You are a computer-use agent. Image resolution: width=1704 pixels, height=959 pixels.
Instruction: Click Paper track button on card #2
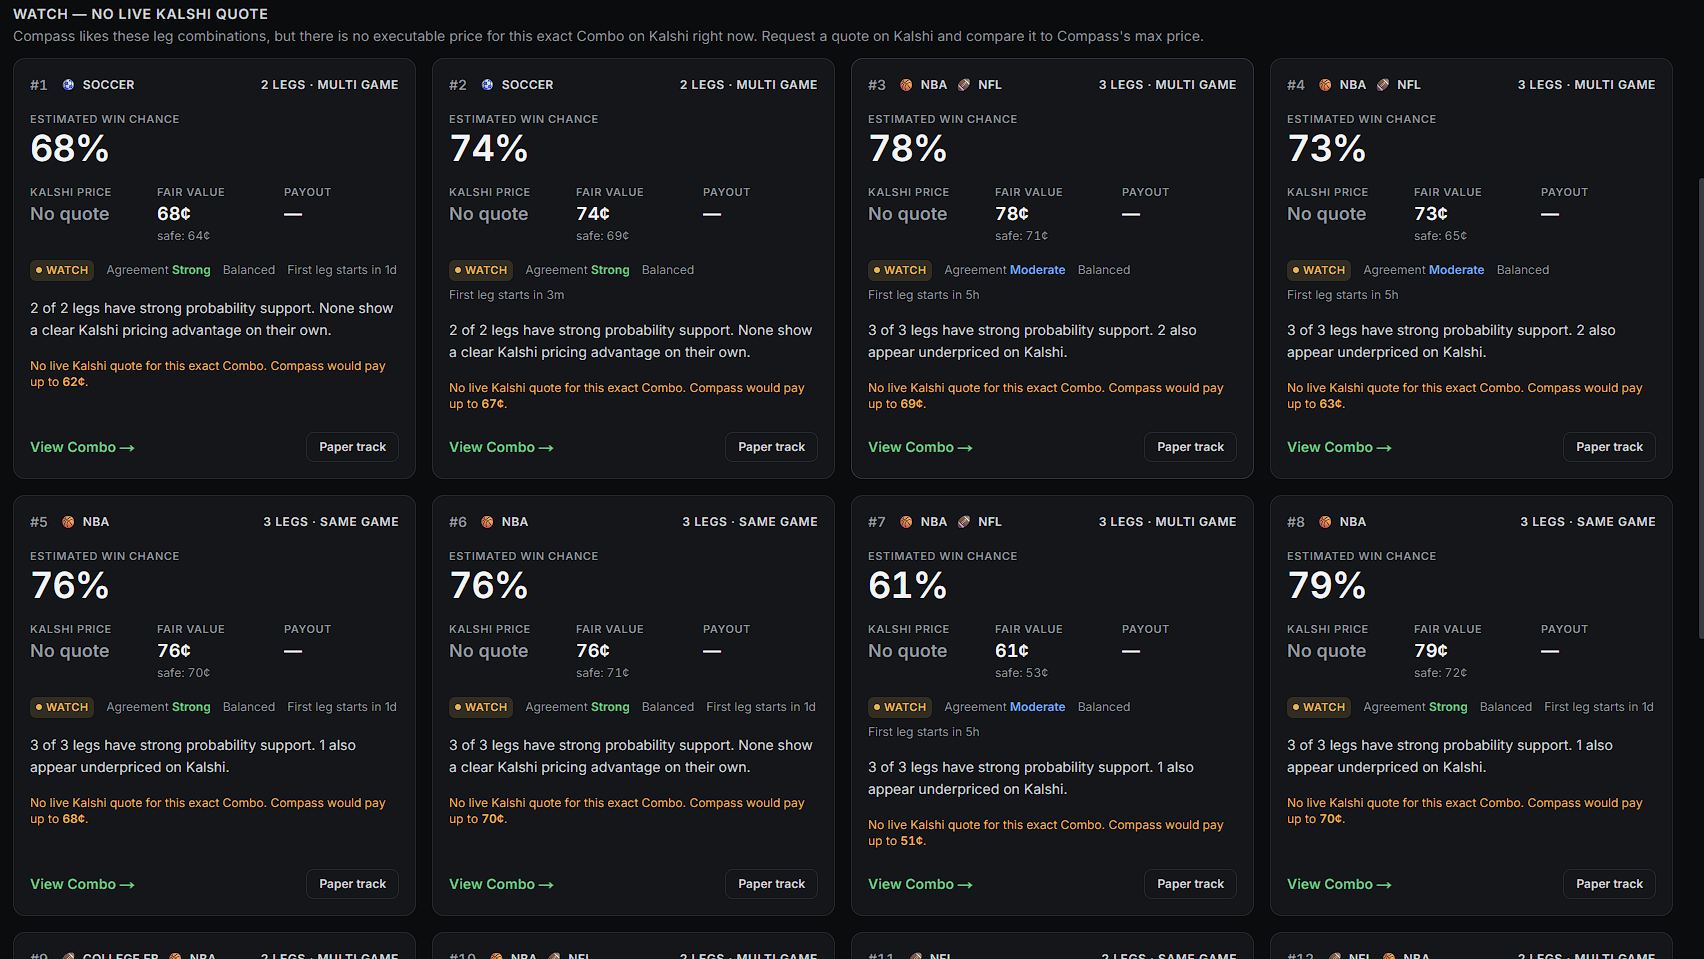[x=771, y=447]
